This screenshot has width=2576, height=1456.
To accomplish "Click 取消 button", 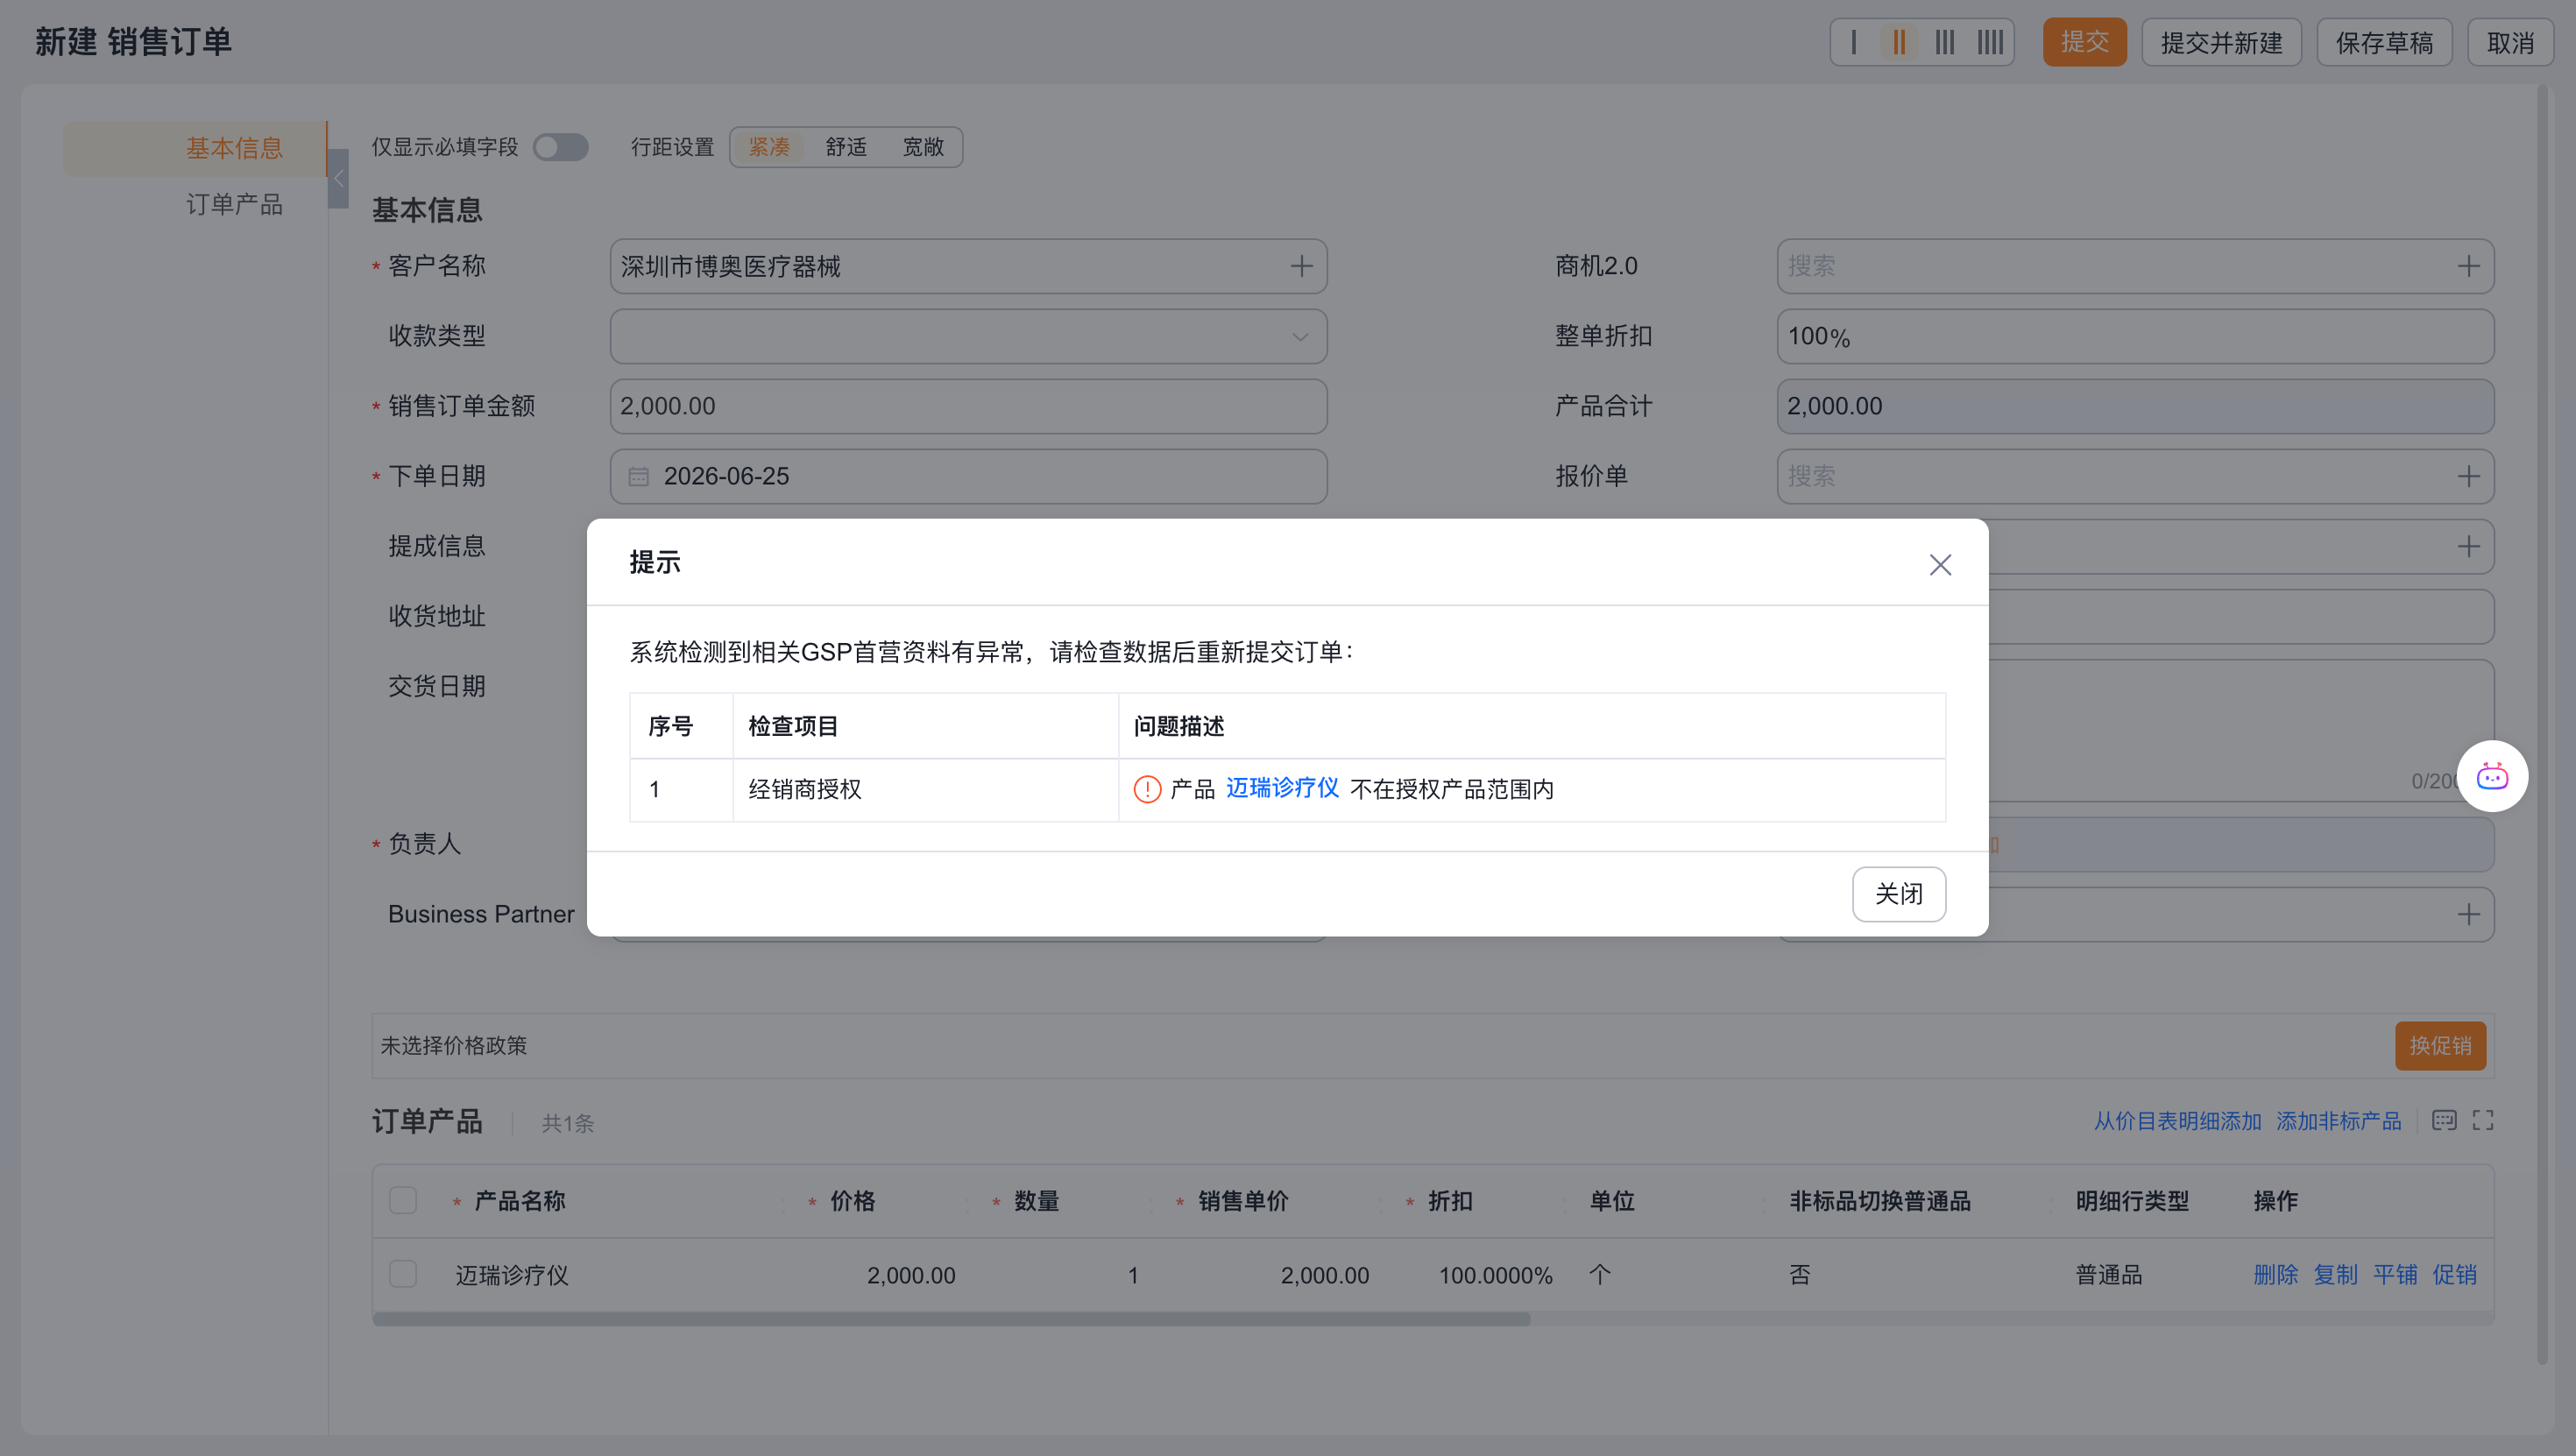I will click(2510, 43).
